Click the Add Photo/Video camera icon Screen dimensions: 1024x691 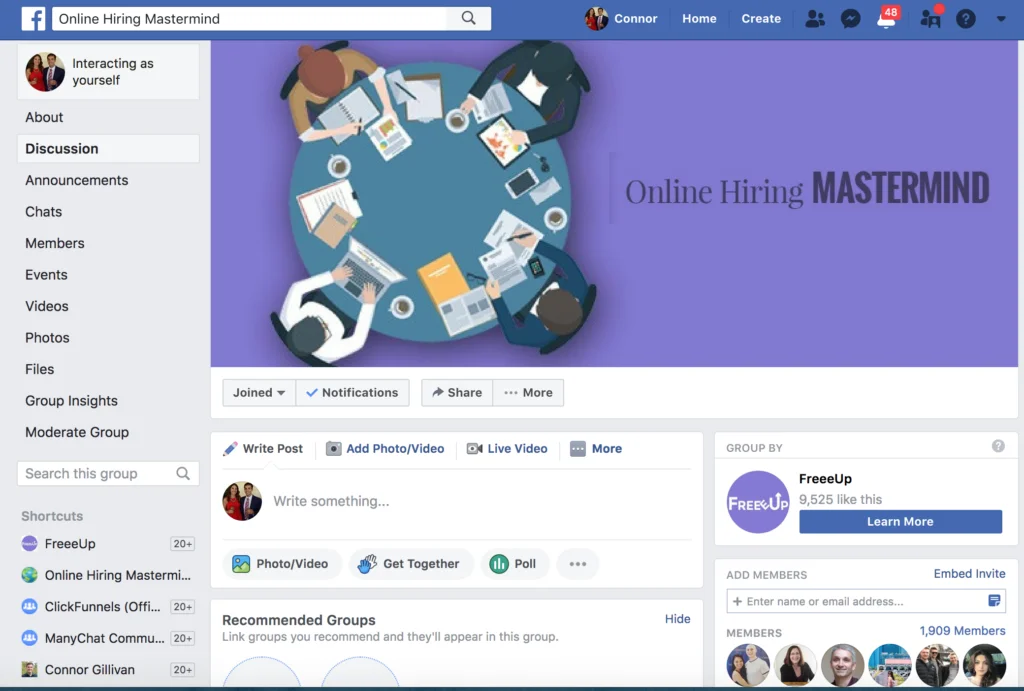[334, 449]
